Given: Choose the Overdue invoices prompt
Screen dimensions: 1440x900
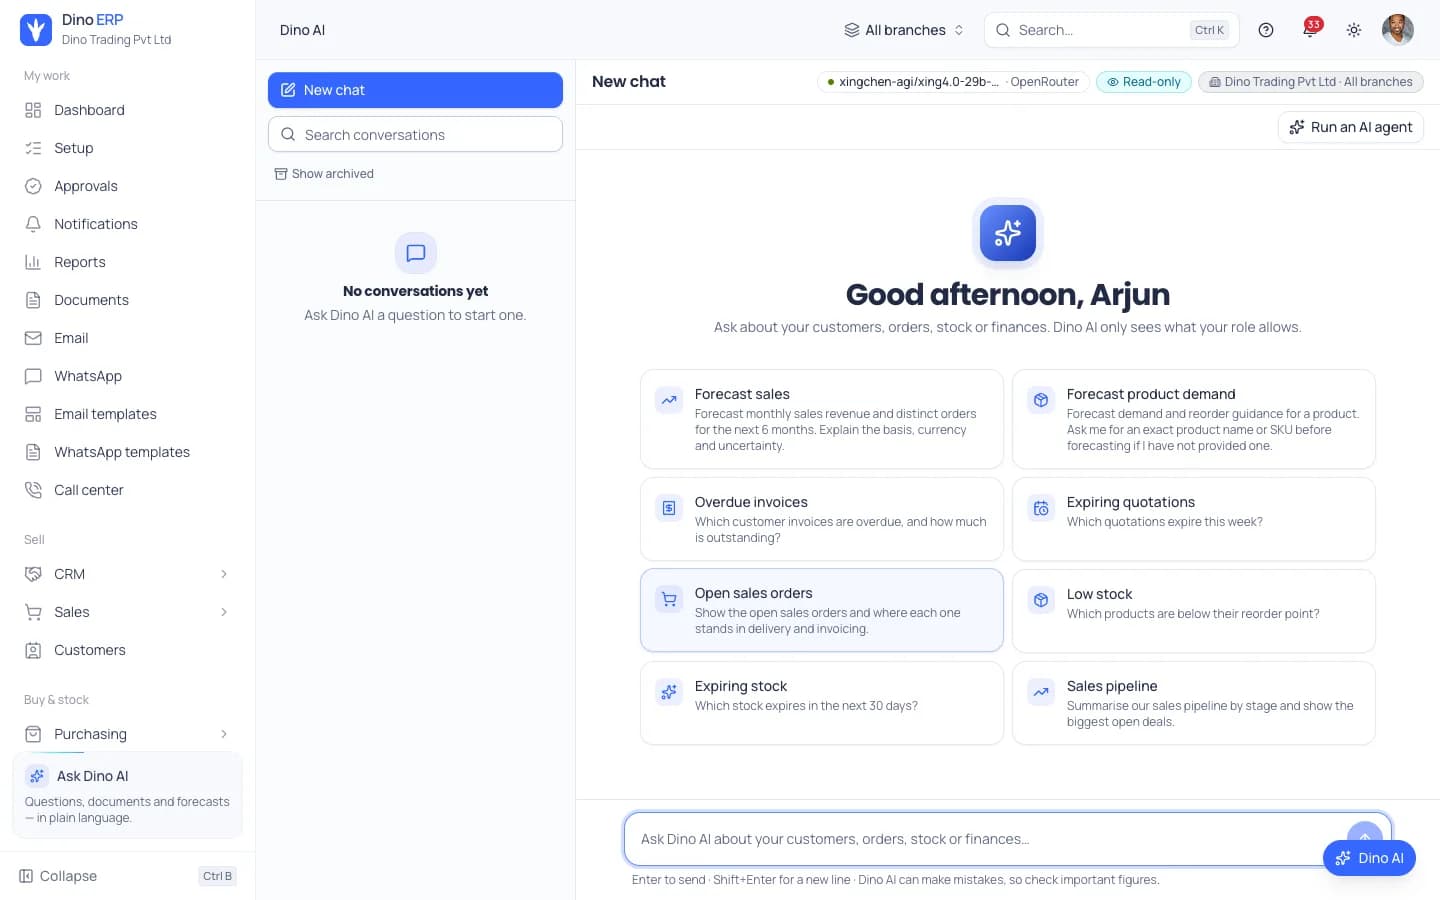Looking at the screenshot, I should [x=822, y=519].
